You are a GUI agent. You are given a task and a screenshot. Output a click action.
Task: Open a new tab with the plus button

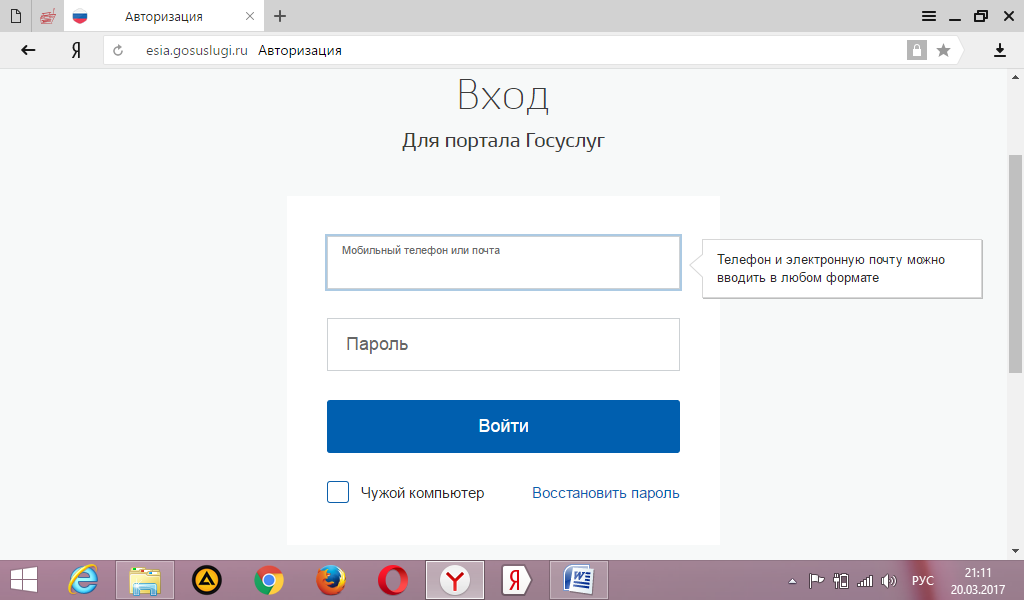[280, 16]
